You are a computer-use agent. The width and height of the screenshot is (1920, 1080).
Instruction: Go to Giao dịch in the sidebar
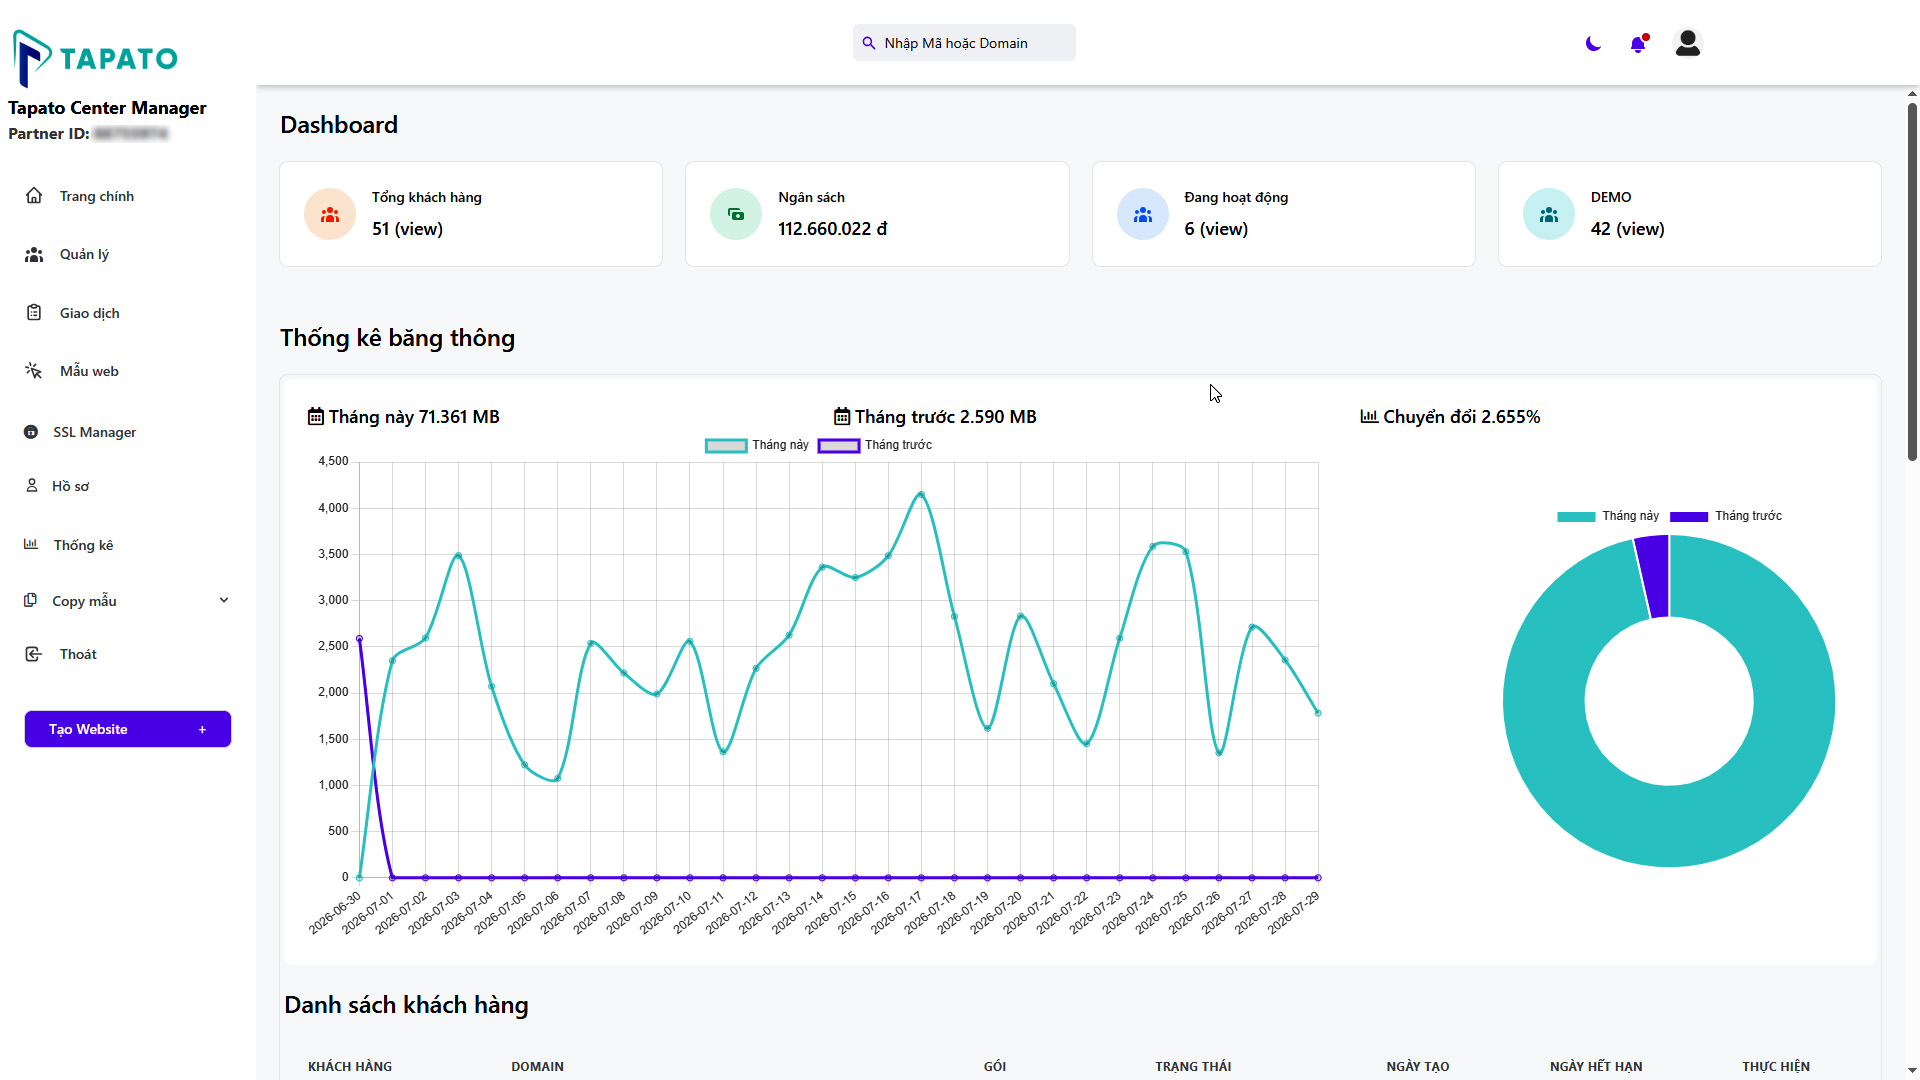coord(89,313)
